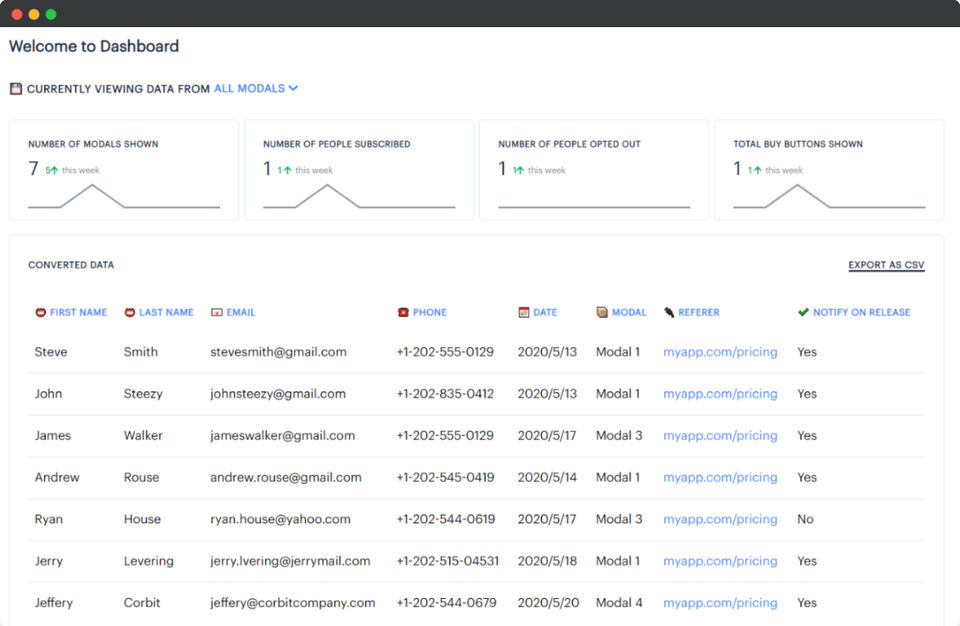Click the last name Steezy
The image size is (960, 626).
(x=143, y=394)
